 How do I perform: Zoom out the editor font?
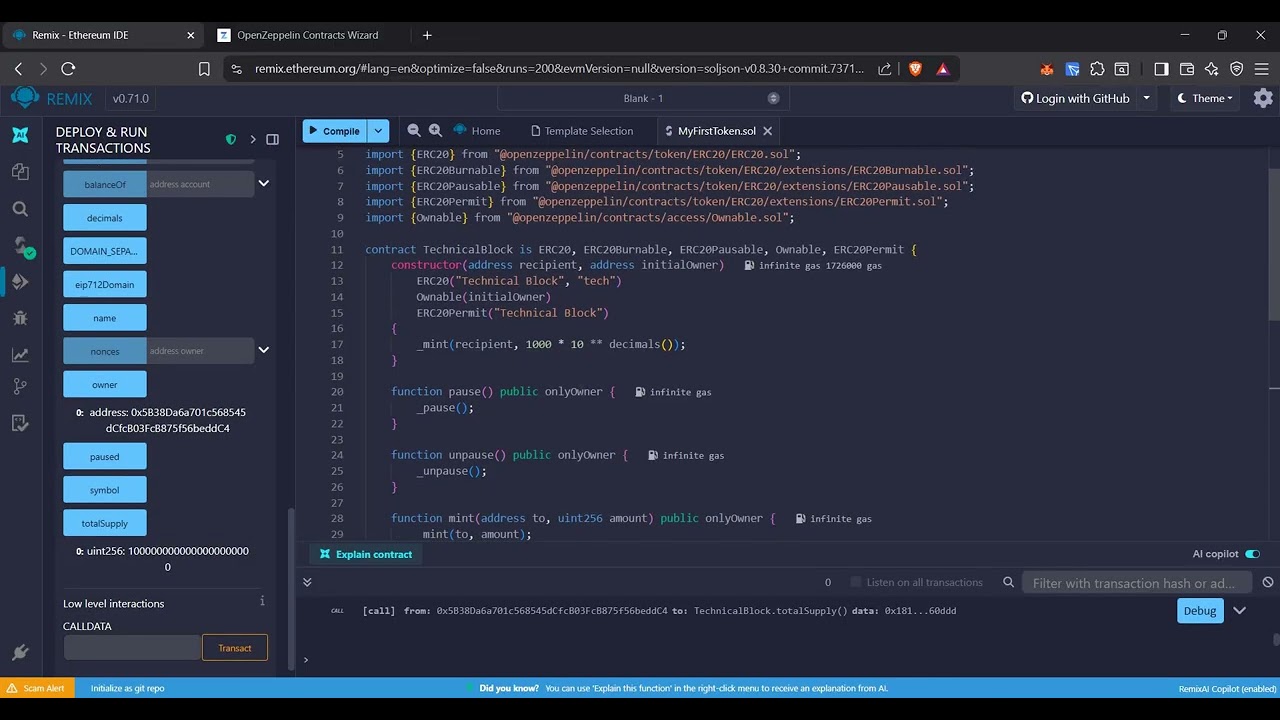[x=414, y=130]
